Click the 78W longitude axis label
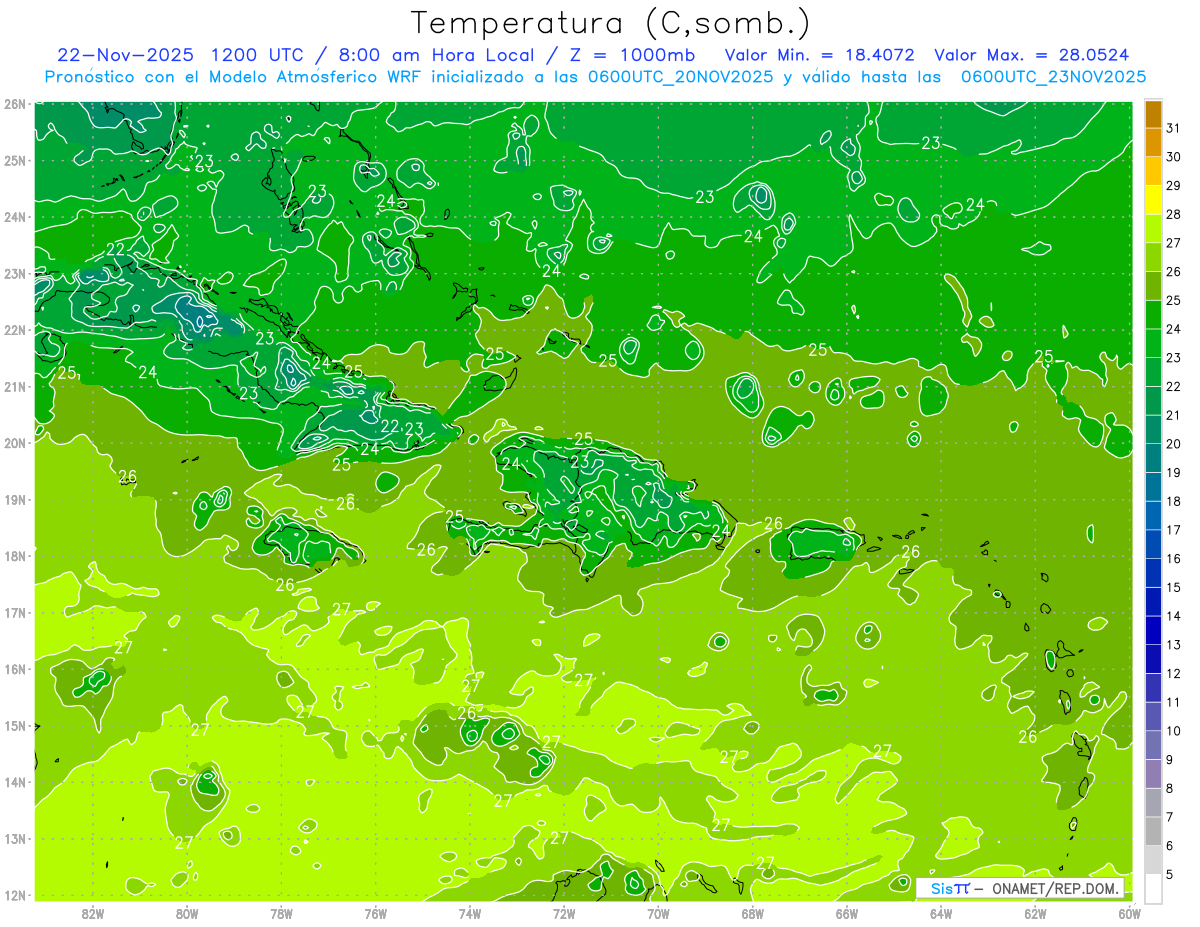This screenshot has width=1200, height=927. (x=281, y=913)
